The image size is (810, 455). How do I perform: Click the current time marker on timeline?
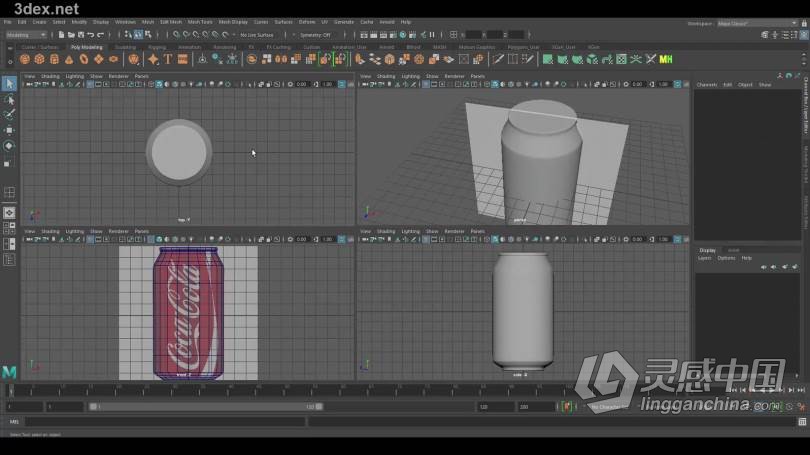10,390
